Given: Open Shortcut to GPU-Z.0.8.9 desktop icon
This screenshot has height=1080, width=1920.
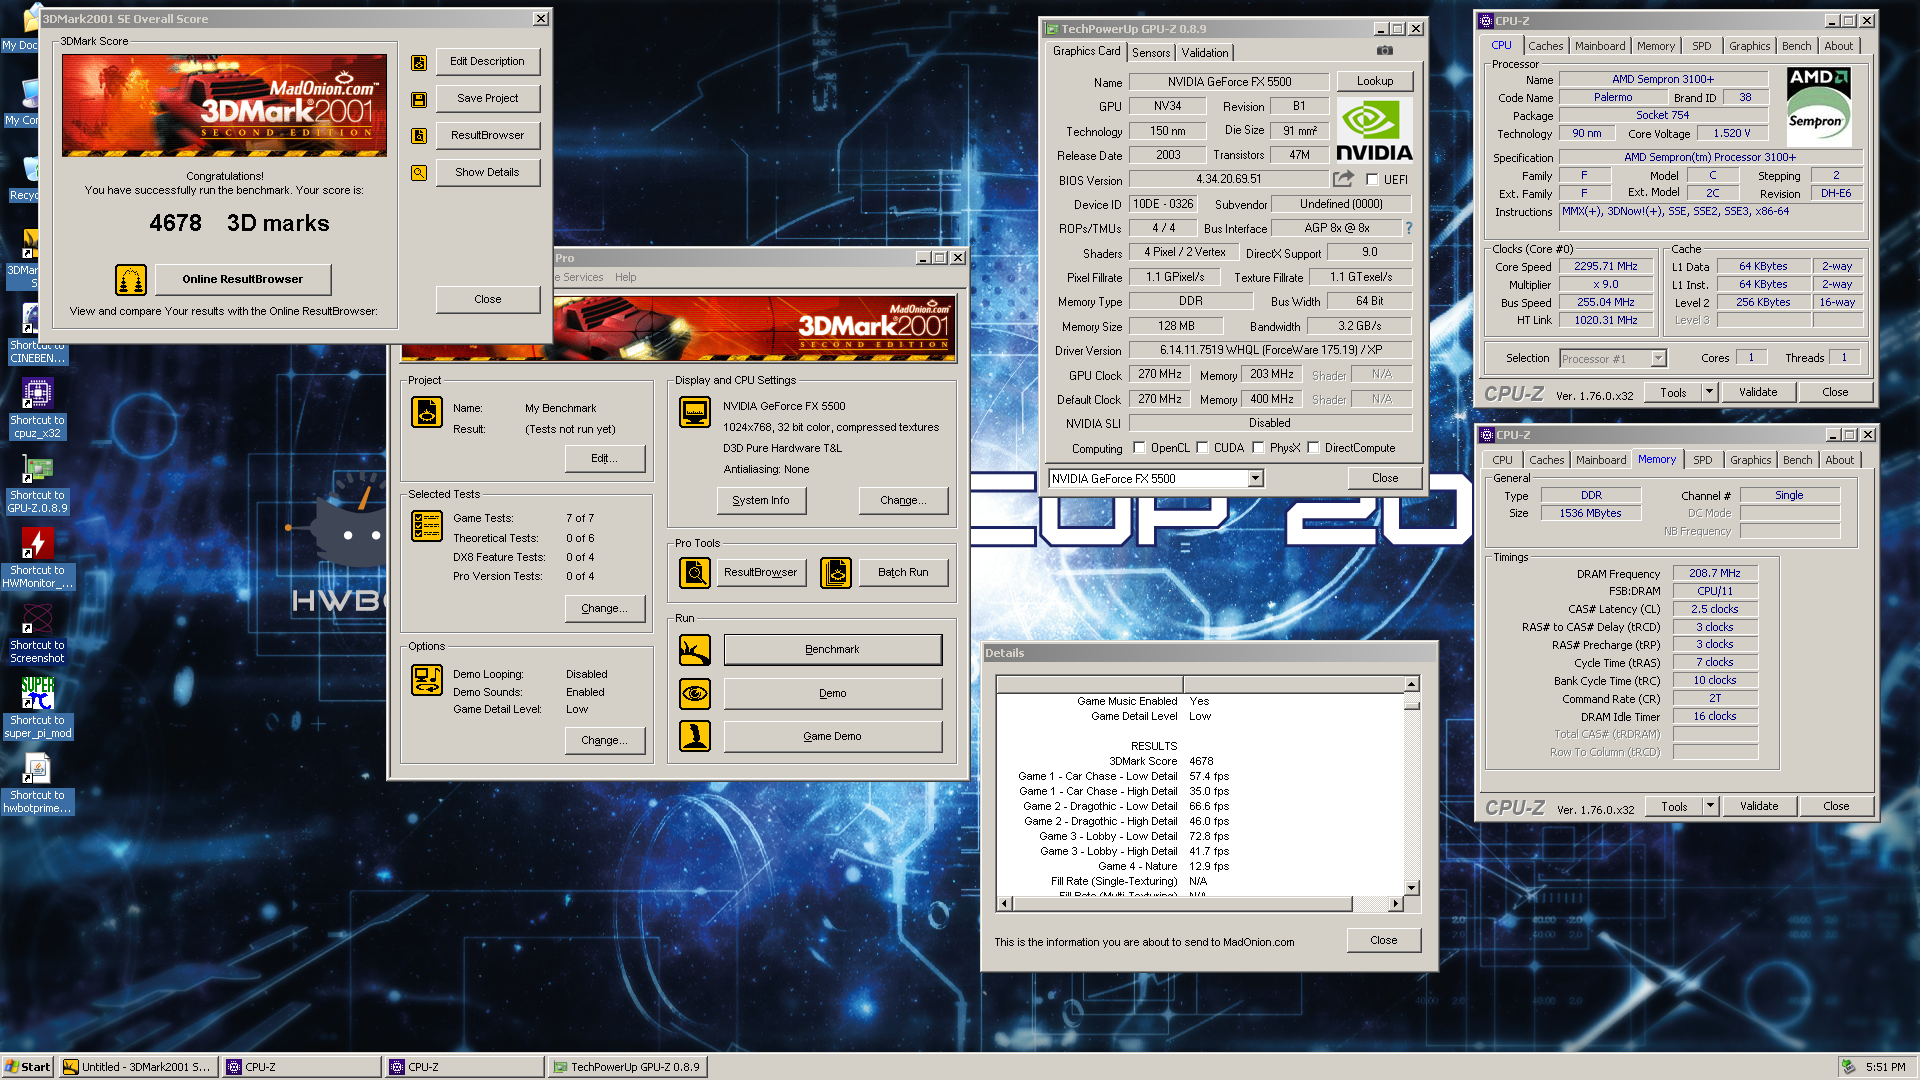Looking at the screenshot, I should [38, 484].
